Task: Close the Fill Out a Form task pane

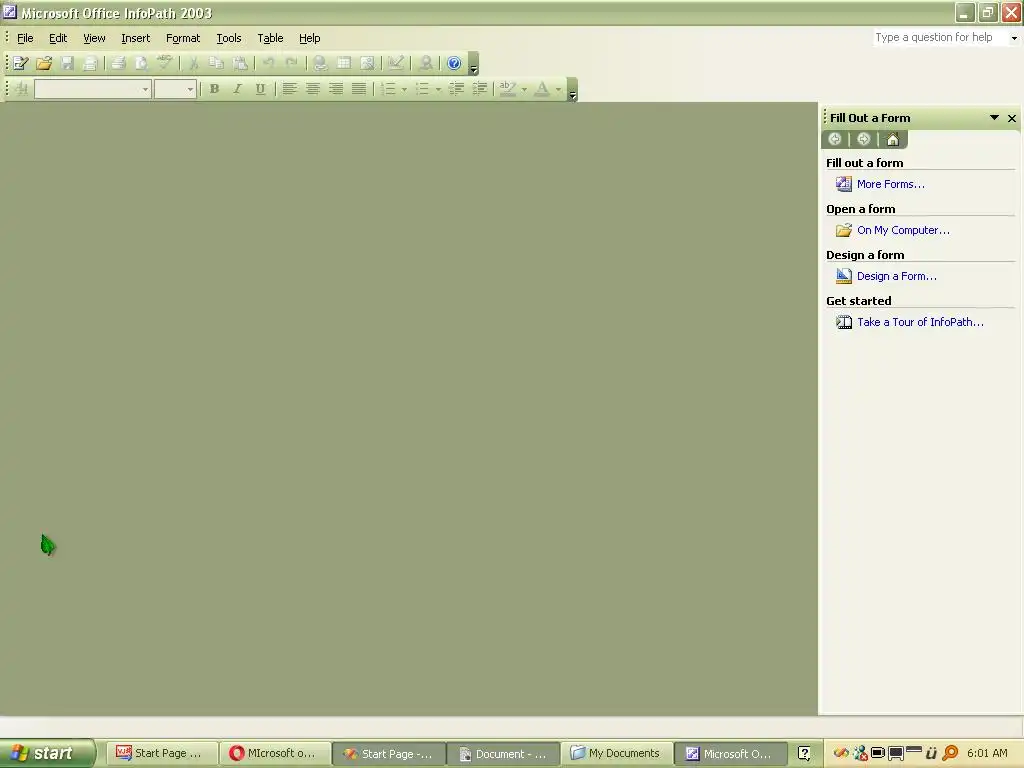Action: tap(1012, 118)
